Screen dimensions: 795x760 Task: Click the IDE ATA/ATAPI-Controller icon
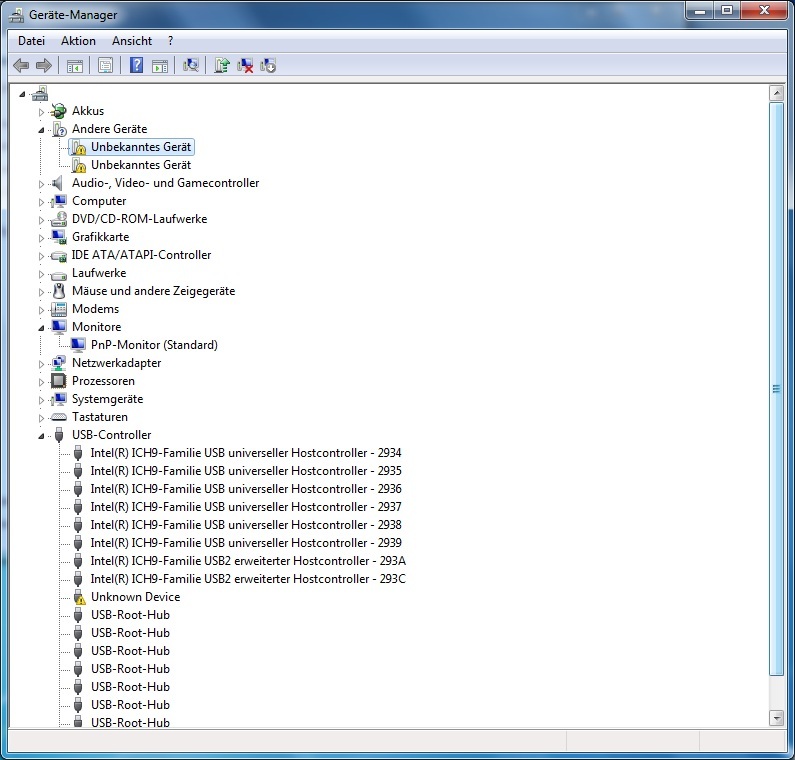point(59,256)
